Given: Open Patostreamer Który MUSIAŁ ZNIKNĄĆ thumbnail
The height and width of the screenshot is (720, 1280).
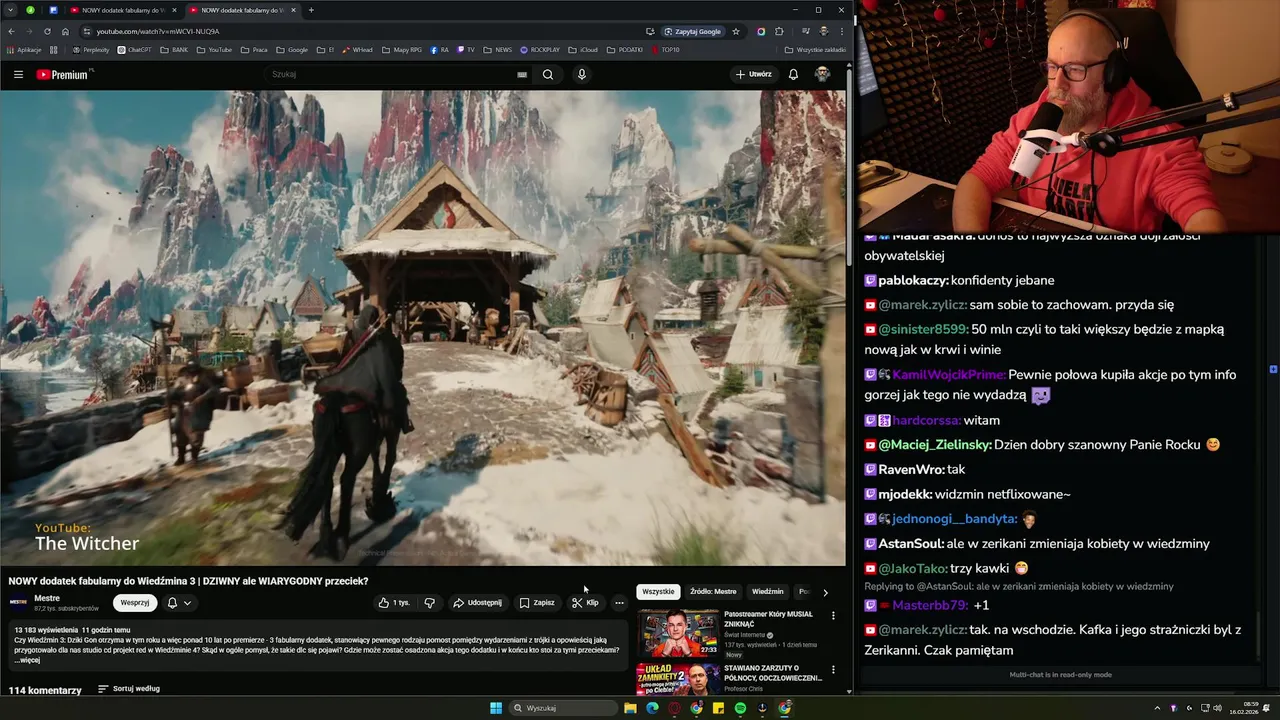Looking at the screenshot, I should tap(678, 632).
